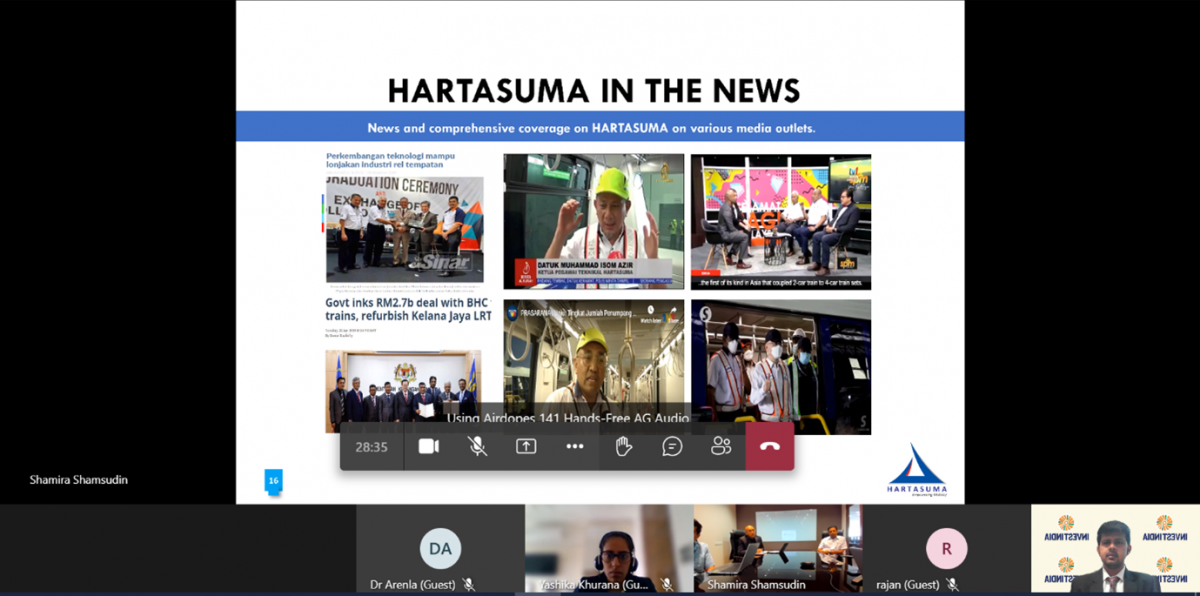Image resolution: width=1200 pixels, height=596 pixels.
Task: Click the muted mic icon beside Yashika Khurana
Action: (666, 584)
